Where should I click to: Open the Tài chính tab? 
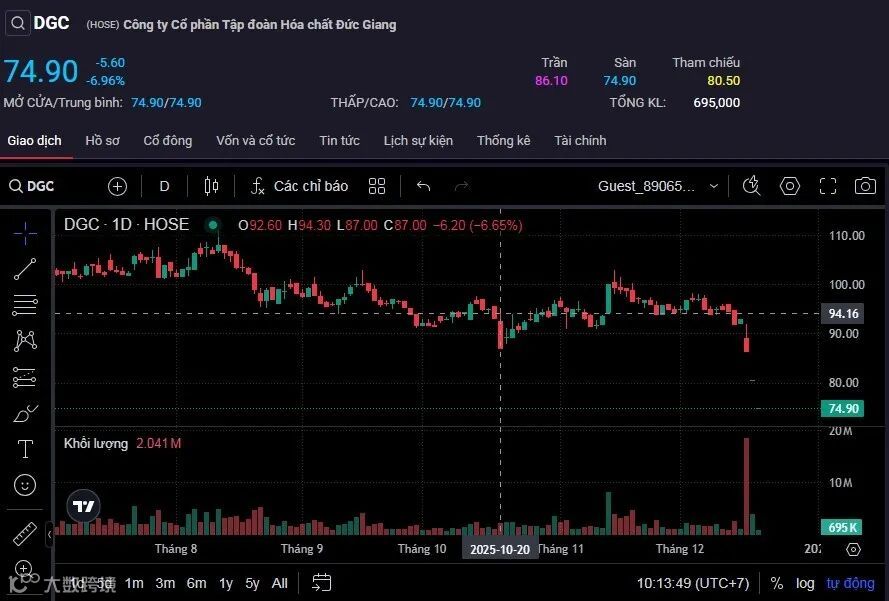tap(580, 141)
